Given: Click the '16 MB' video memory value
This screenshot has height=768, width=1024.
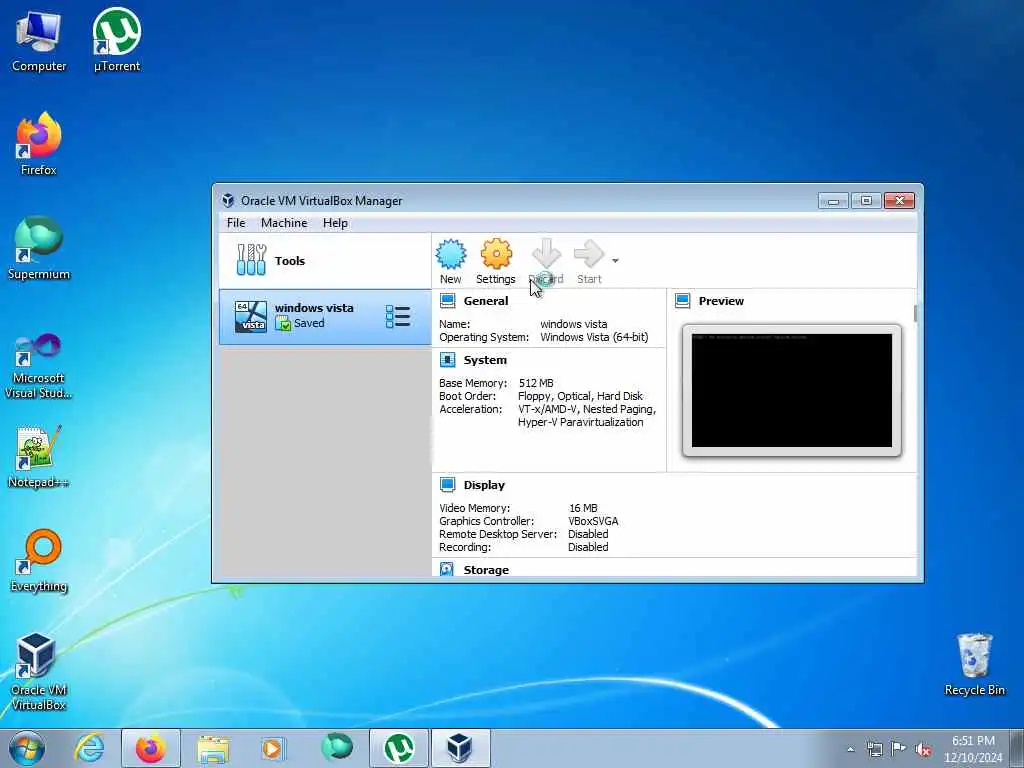Looking at the screenshot, I should point(583,508).
